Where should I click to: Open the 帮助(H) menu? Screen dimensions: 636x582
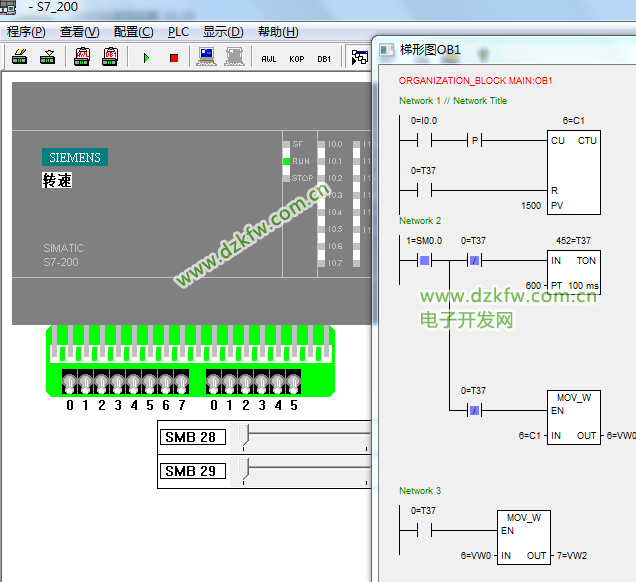click(x=278, y=32)
